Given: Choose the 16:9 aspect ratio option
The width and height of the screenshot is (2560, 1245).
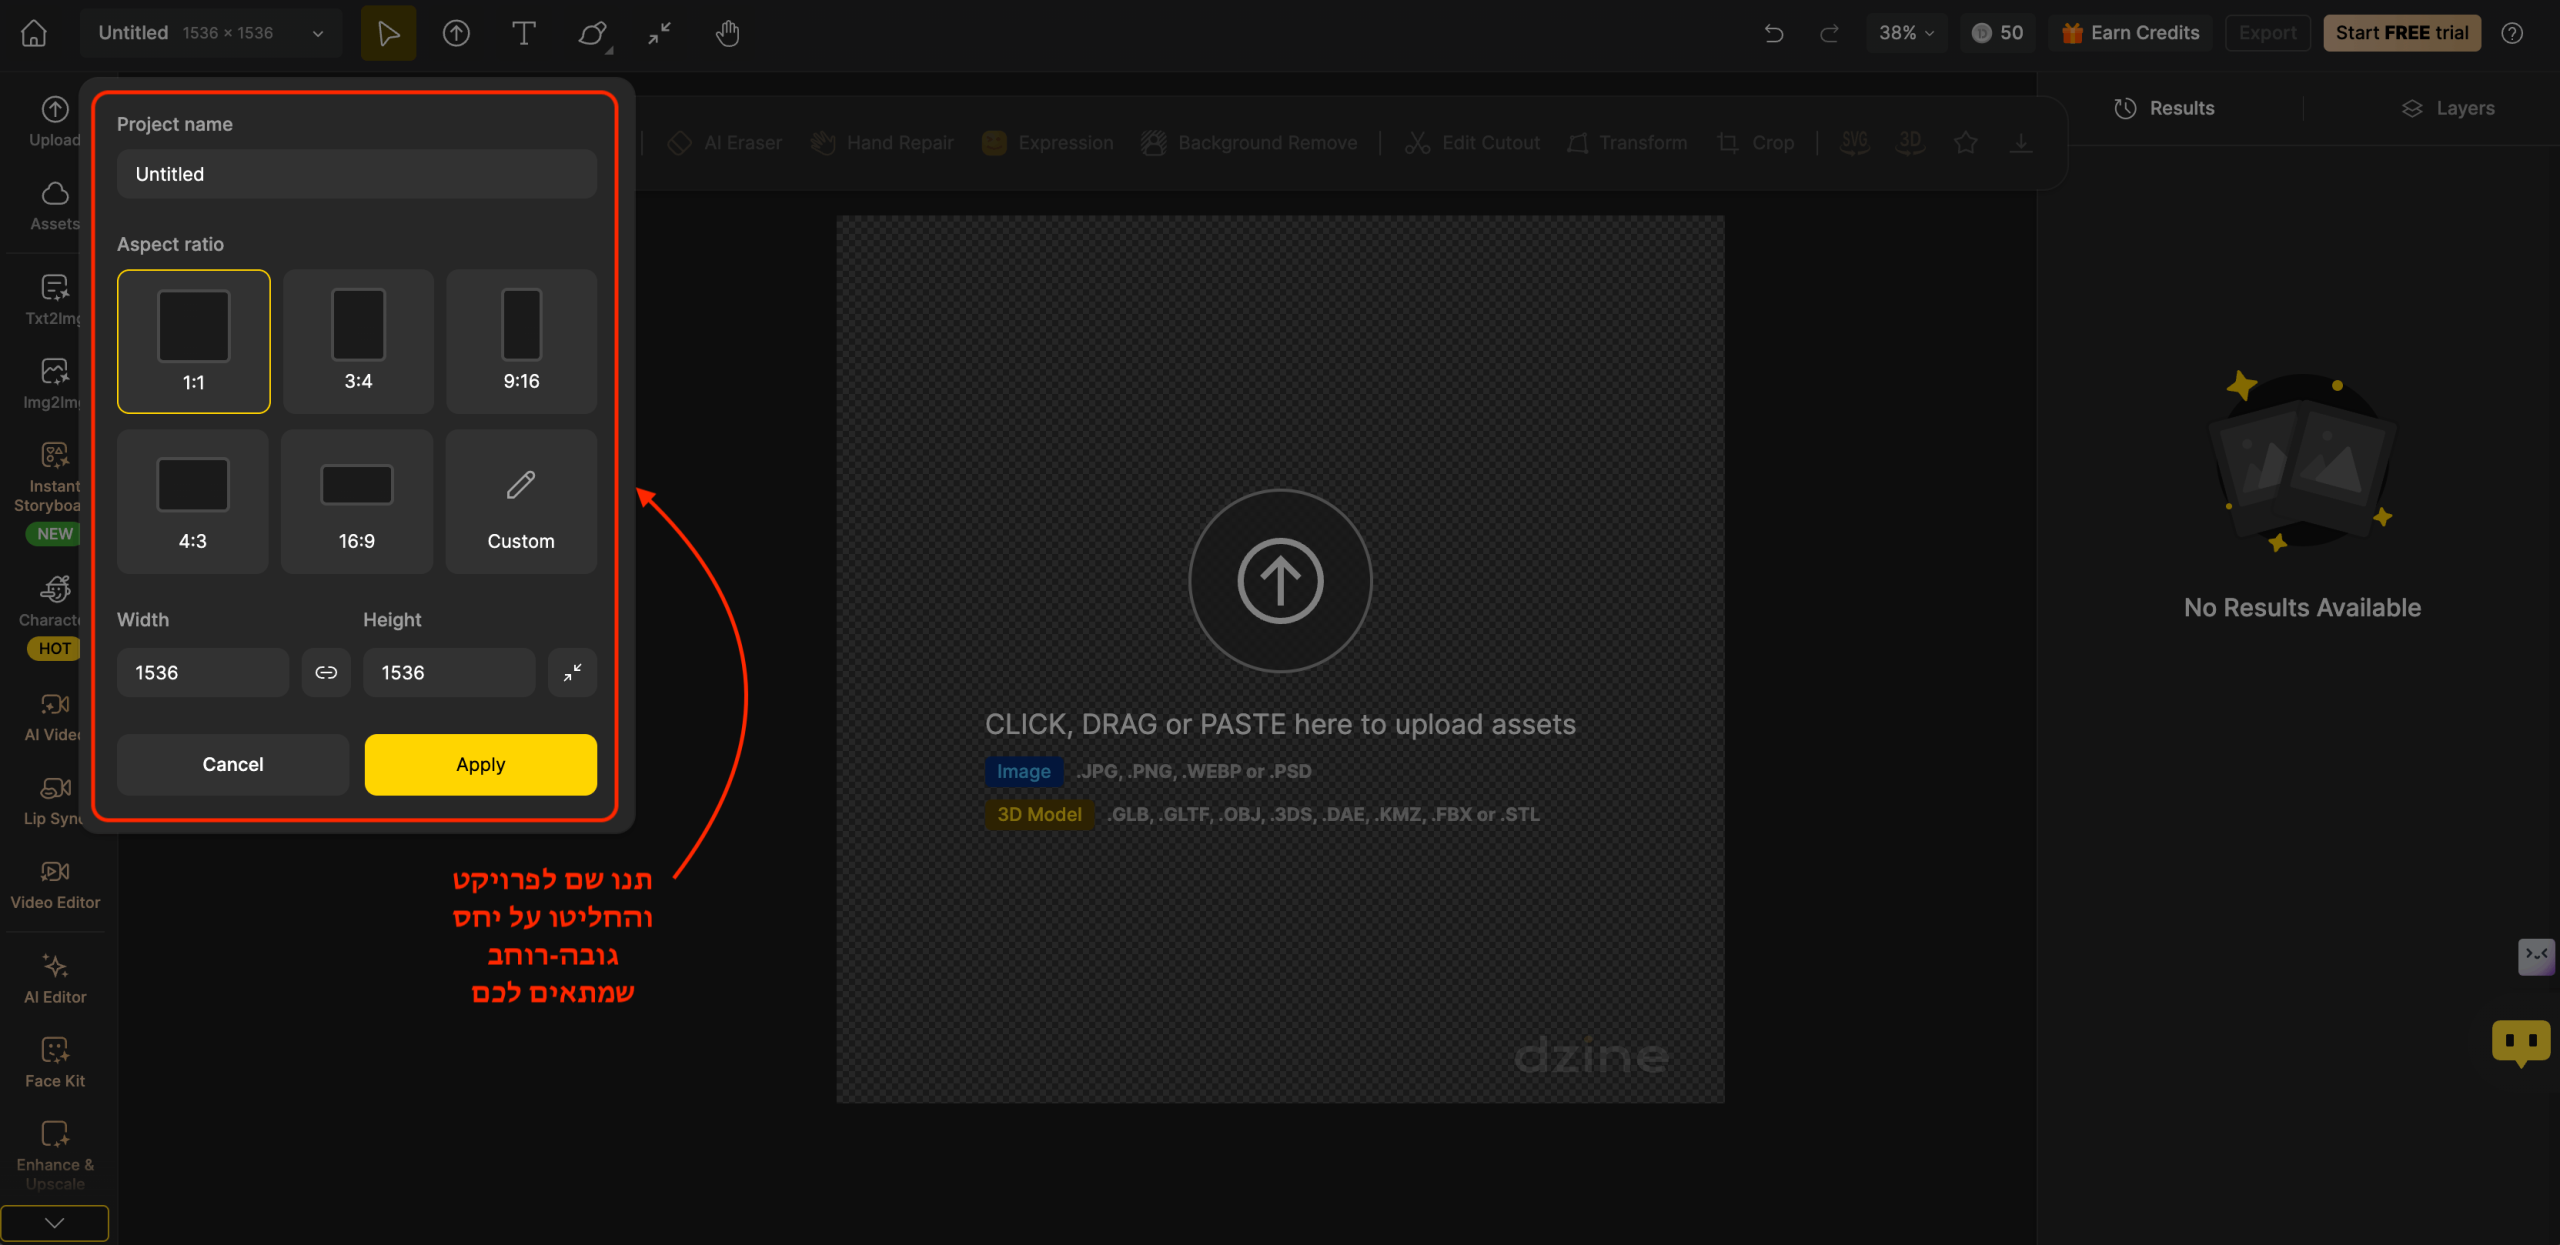Looking at the screenshot, I should point(357,501).
